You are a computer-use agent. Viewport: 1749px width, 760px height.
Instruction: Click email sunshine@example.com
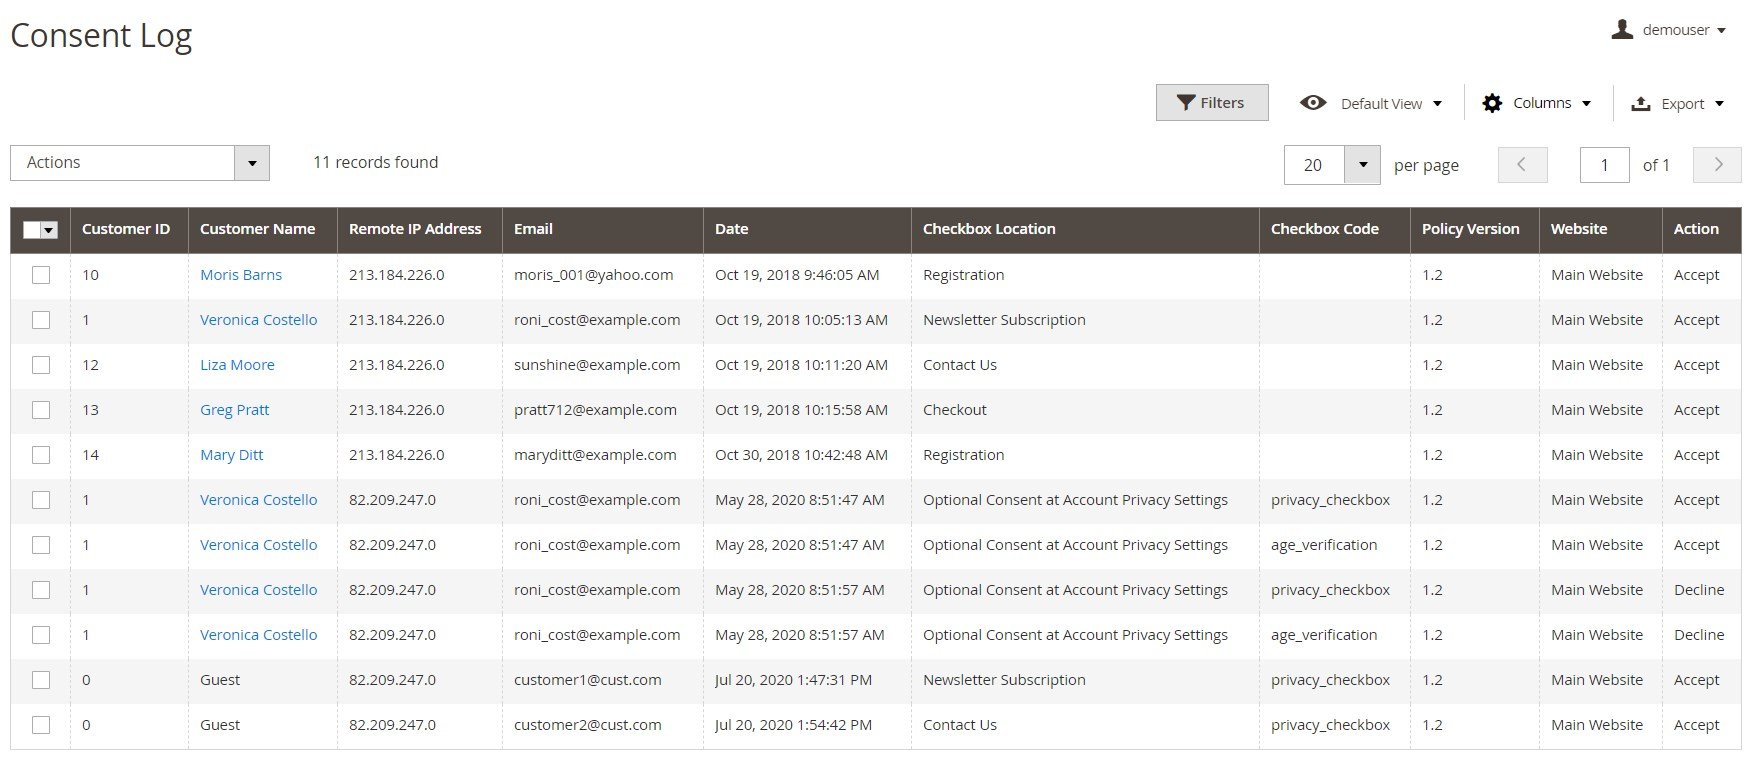[x=597, y=365]
